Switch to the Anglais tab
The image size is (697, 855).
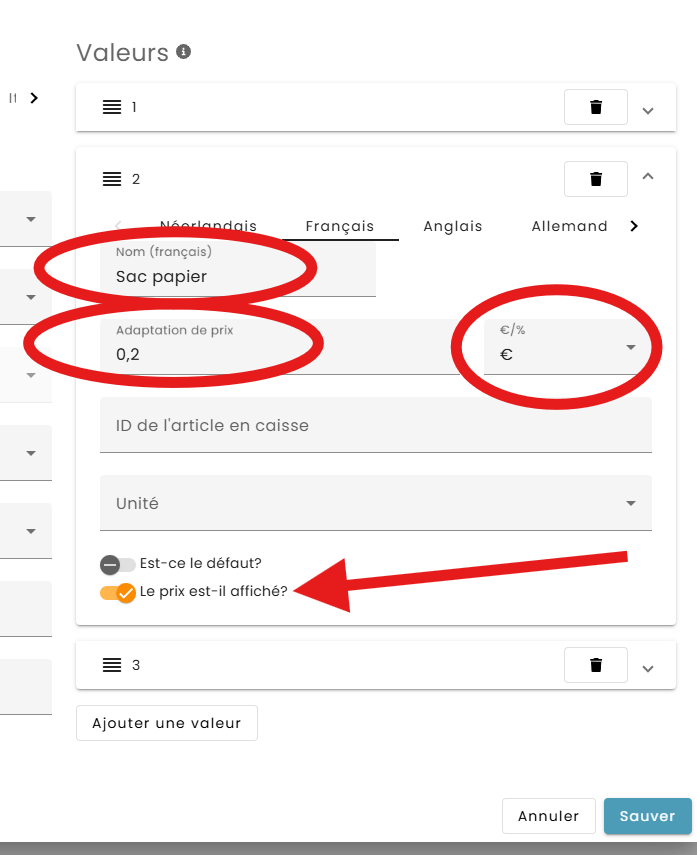453,226
